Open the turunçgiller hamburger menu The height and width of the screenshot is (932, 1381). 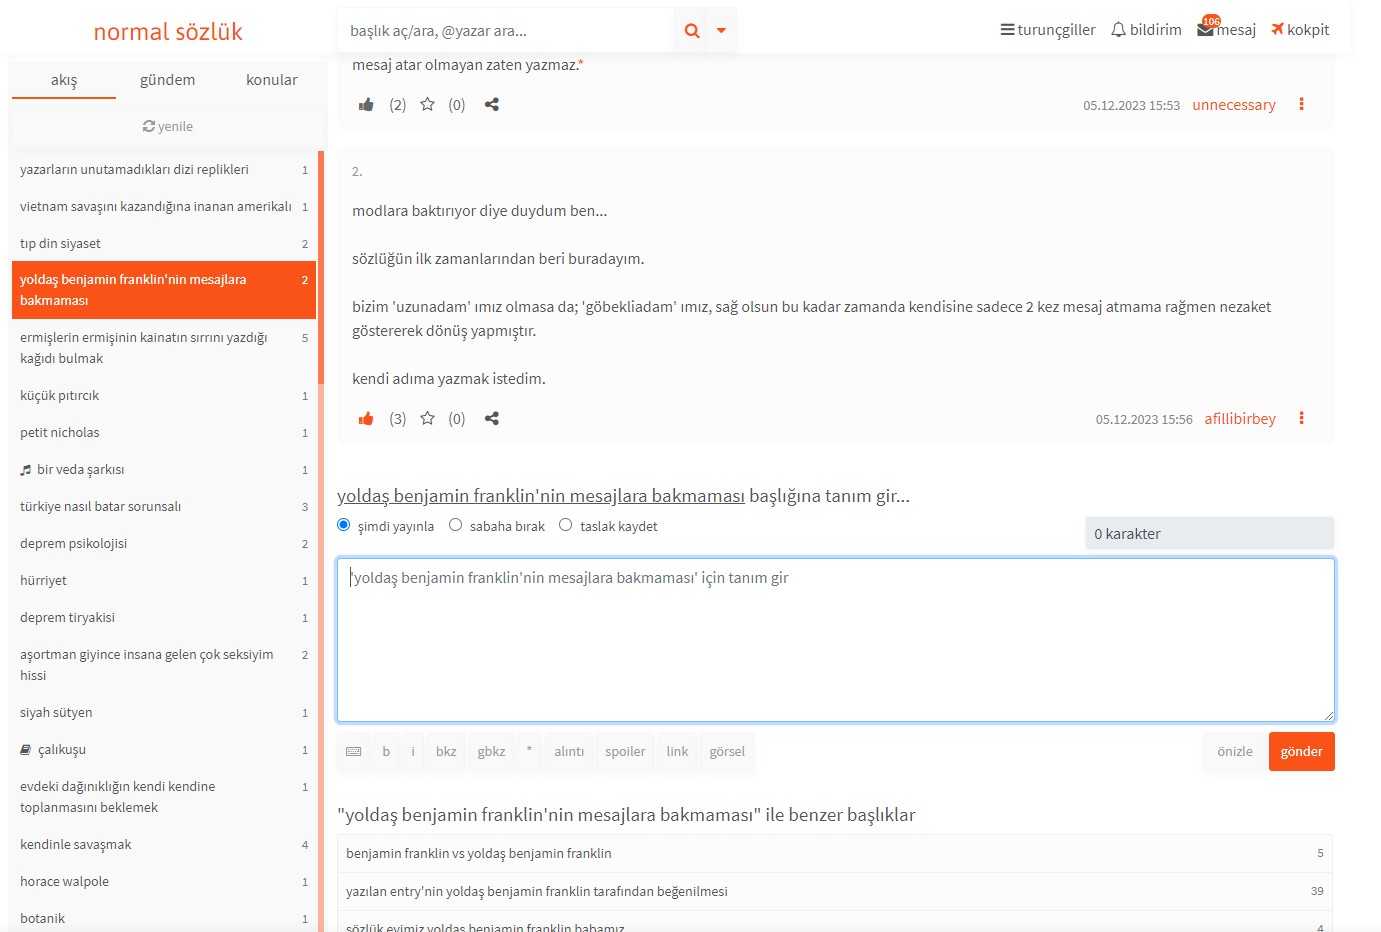coord(1047,30)
